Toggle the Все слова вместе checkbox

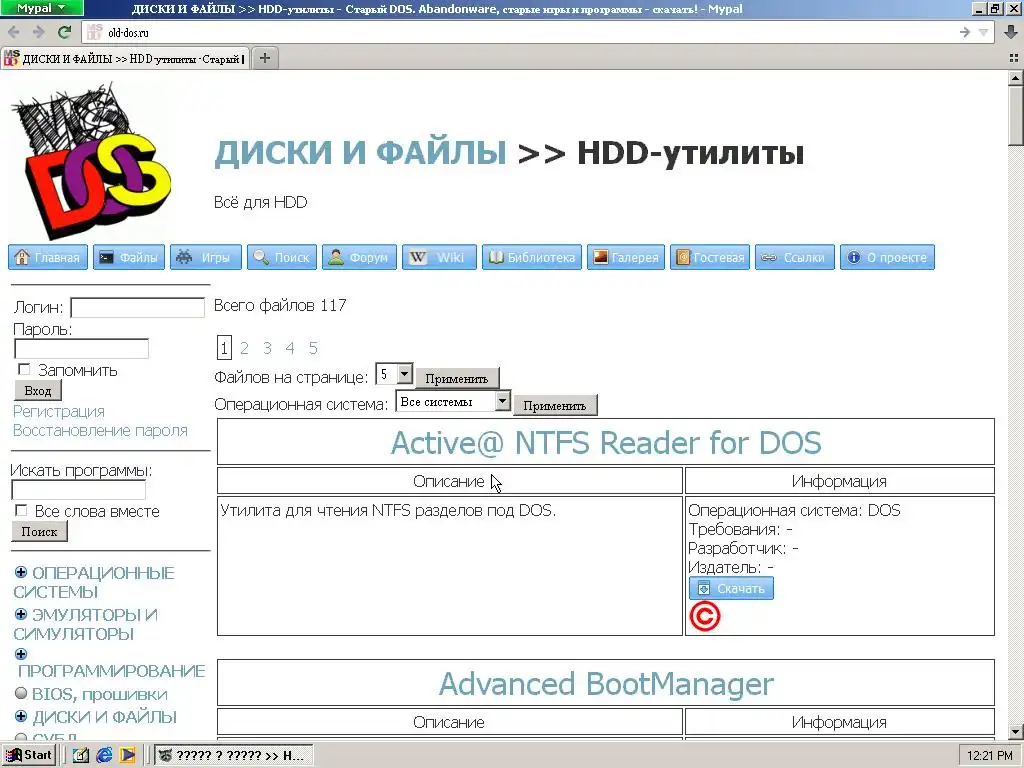point(21,511)
